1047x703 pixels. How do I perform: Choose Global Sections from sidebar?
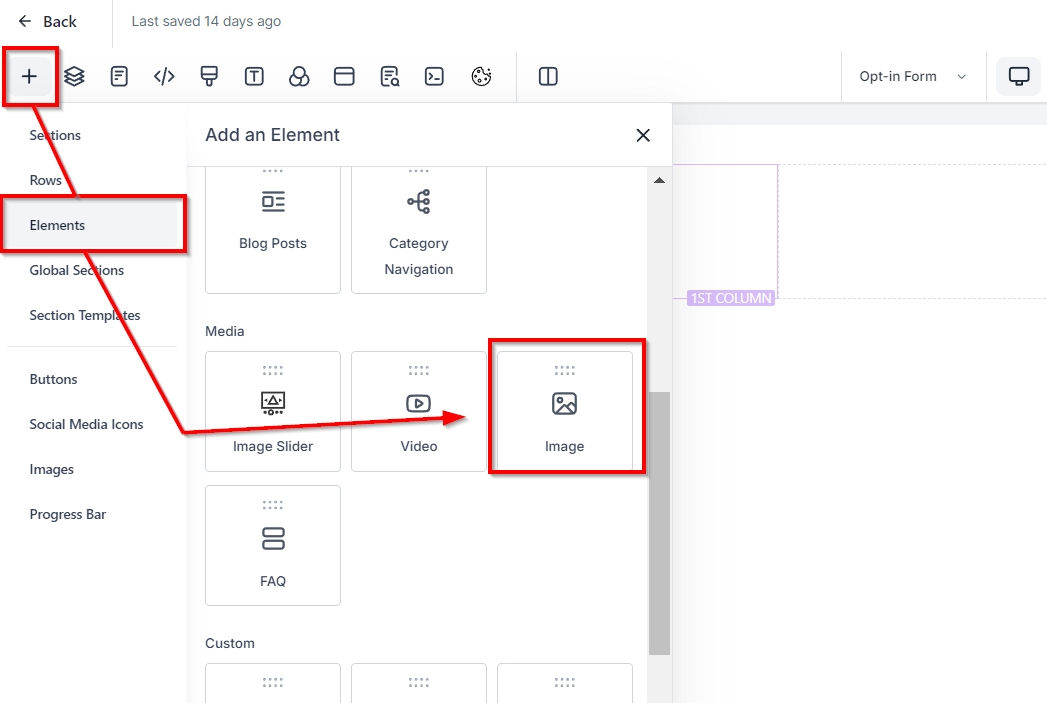(x=77, y=270)
